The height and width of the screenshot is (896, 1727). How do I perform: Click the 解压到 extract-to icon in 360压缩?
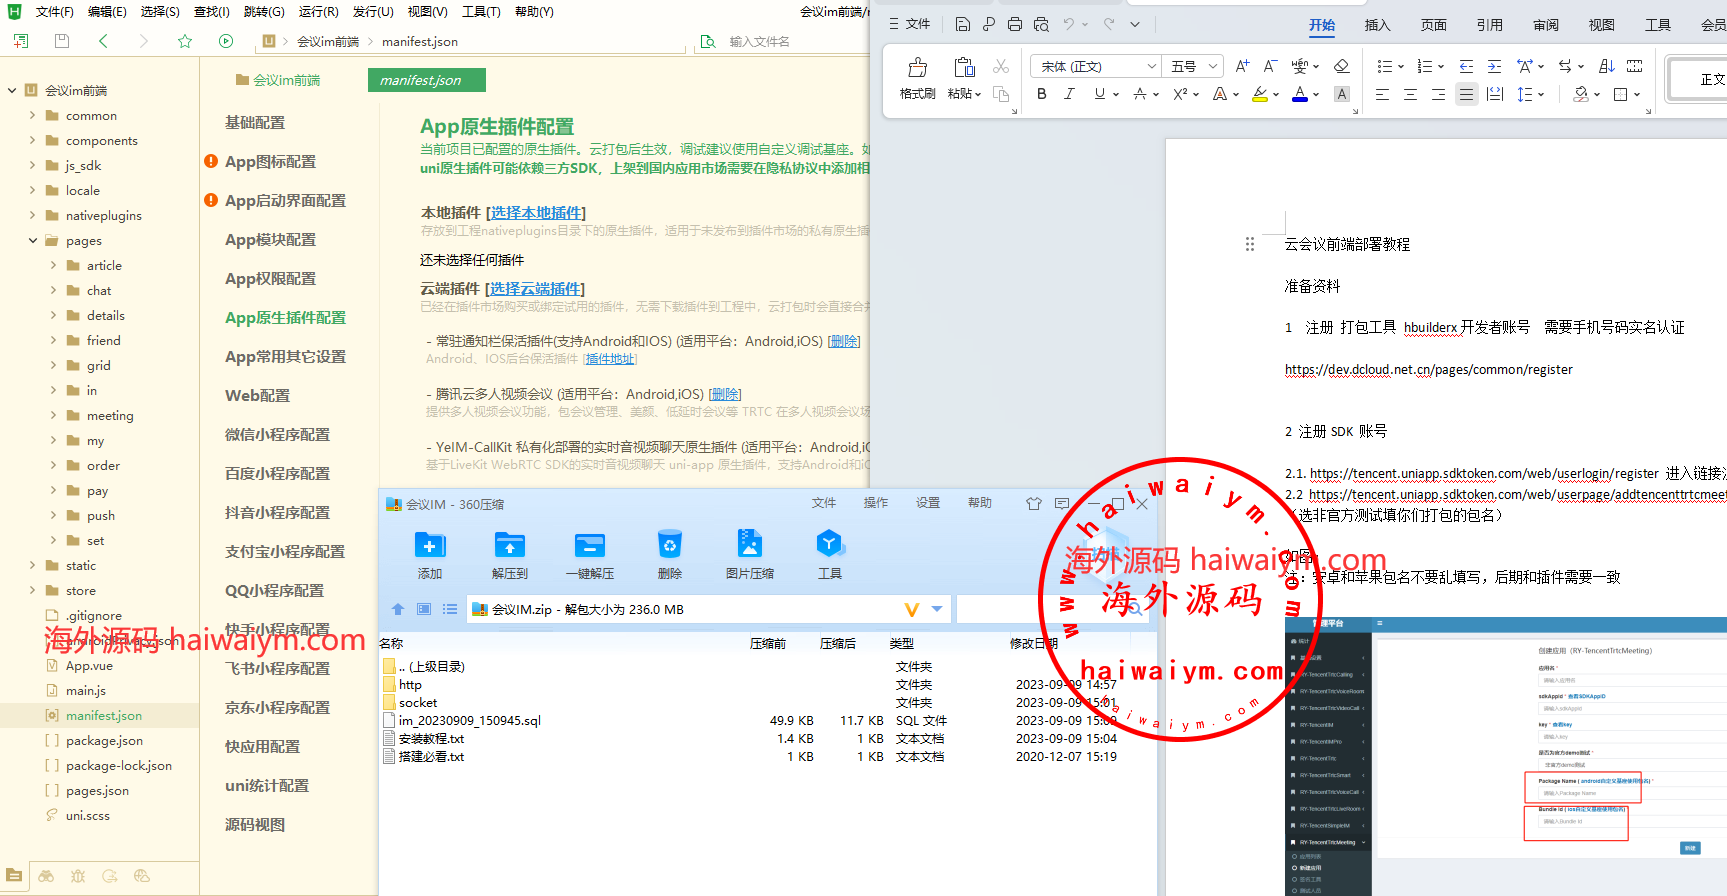click(x=510, y=545)
